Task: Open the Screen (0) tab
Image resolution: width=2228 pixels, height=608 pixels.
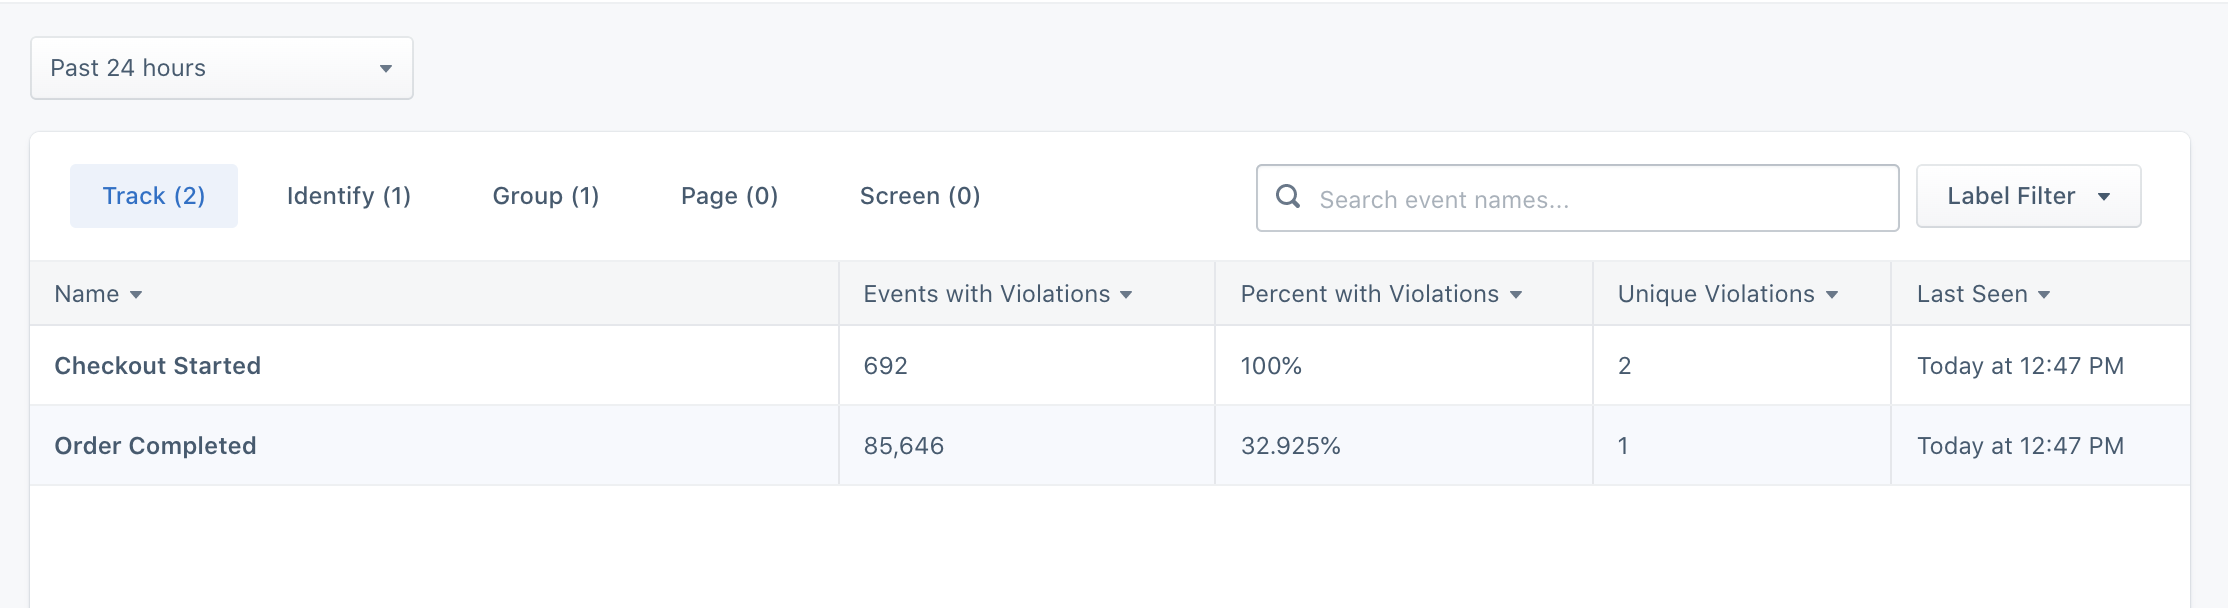Action: click(x=920, y=196)
